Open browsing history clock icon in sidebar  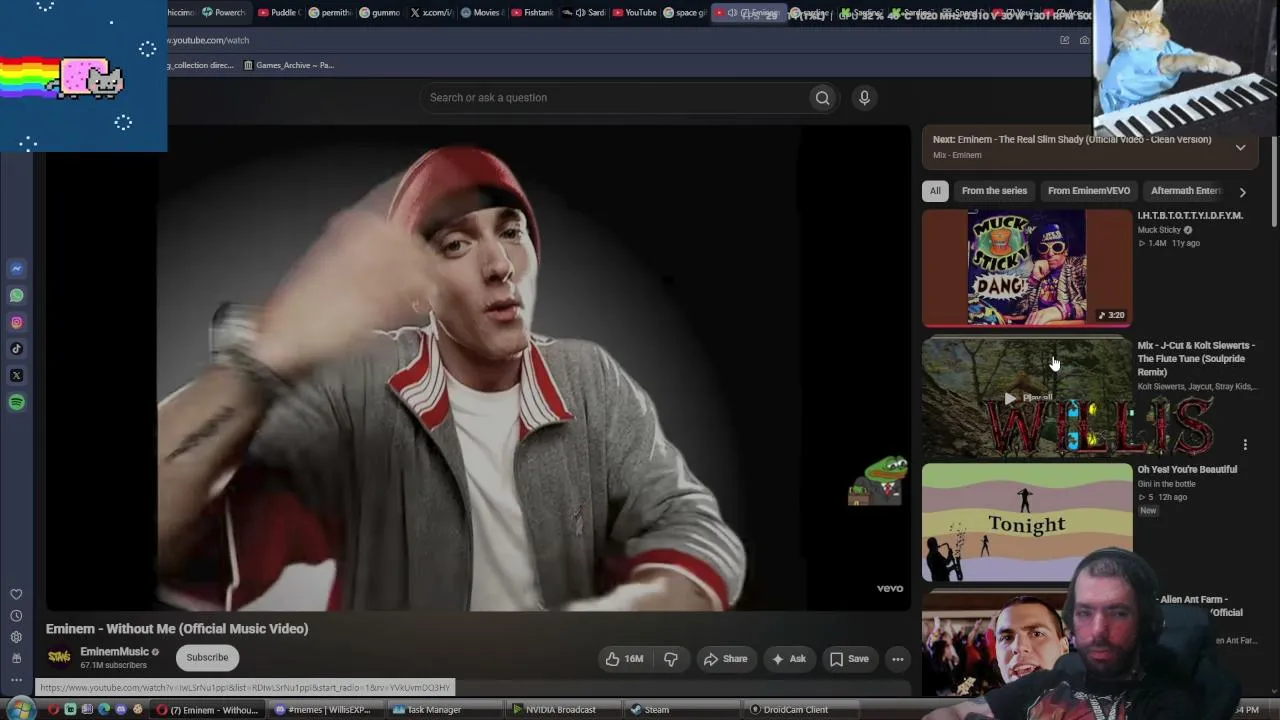point(16,616)
